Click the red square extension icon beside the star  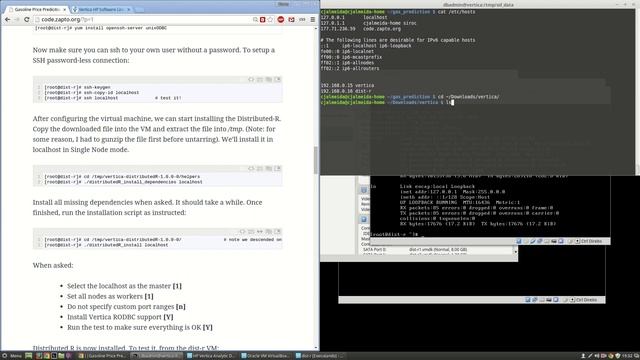click(x=262, y=19)
